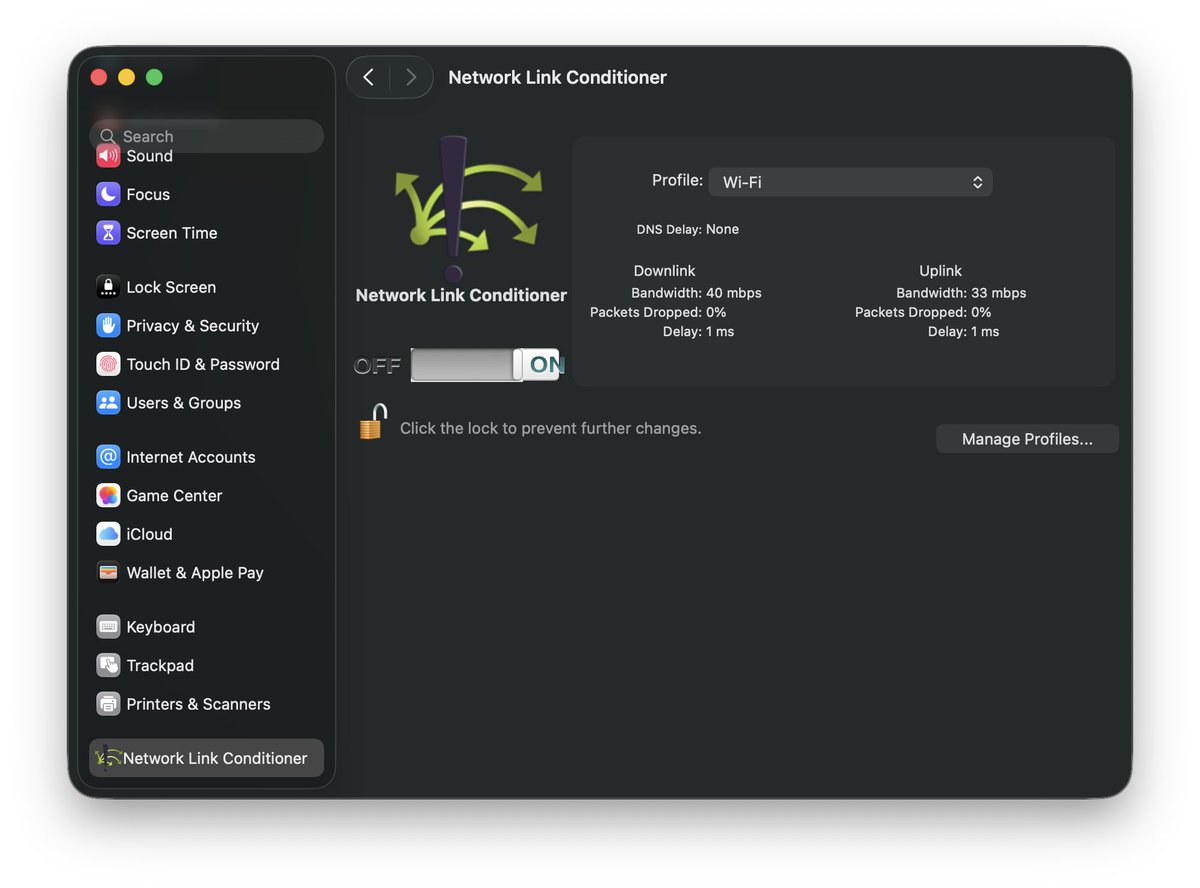Click the Uplink 'Bandwidth: 33 mbps' value
The width and height of the screenshot is (1200, 888).
pyautogui.click(x=961, y=293)
